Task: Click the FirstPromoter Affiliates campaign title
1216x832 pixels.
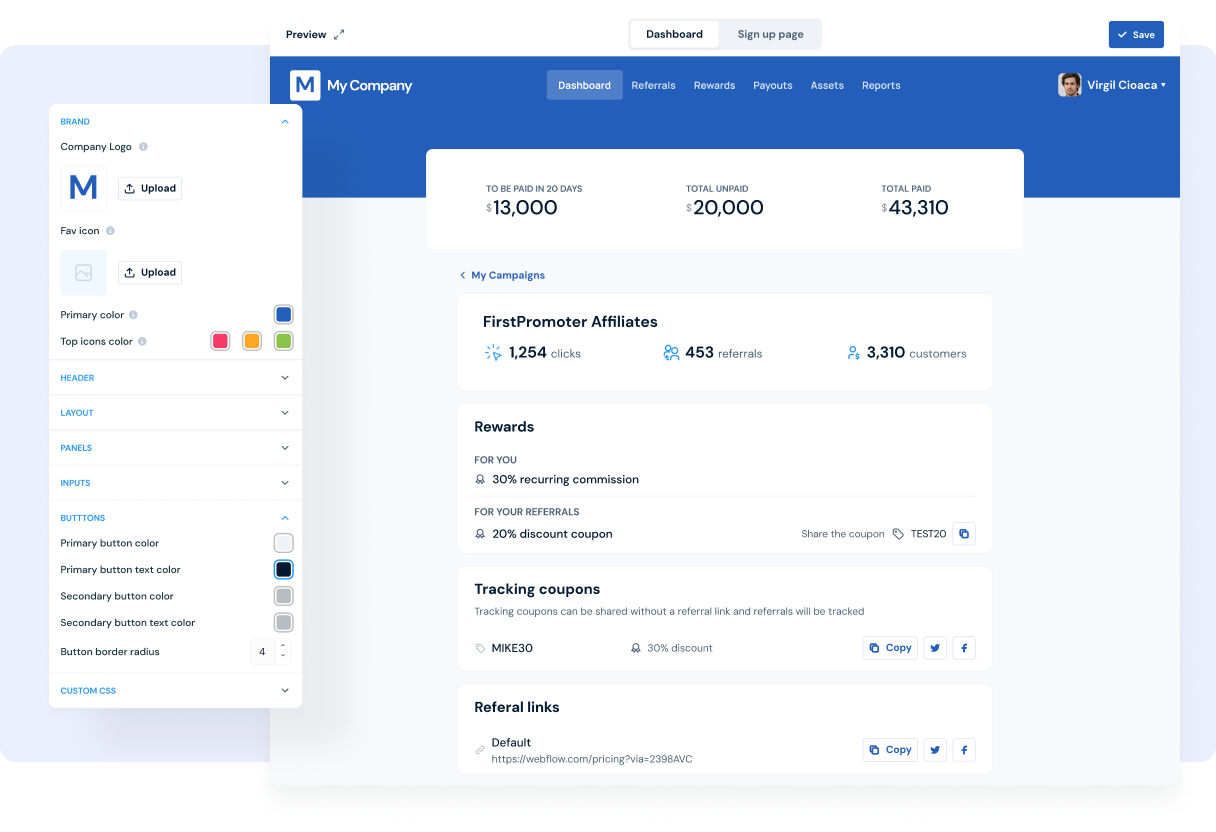Action: (x=570, y=322)
